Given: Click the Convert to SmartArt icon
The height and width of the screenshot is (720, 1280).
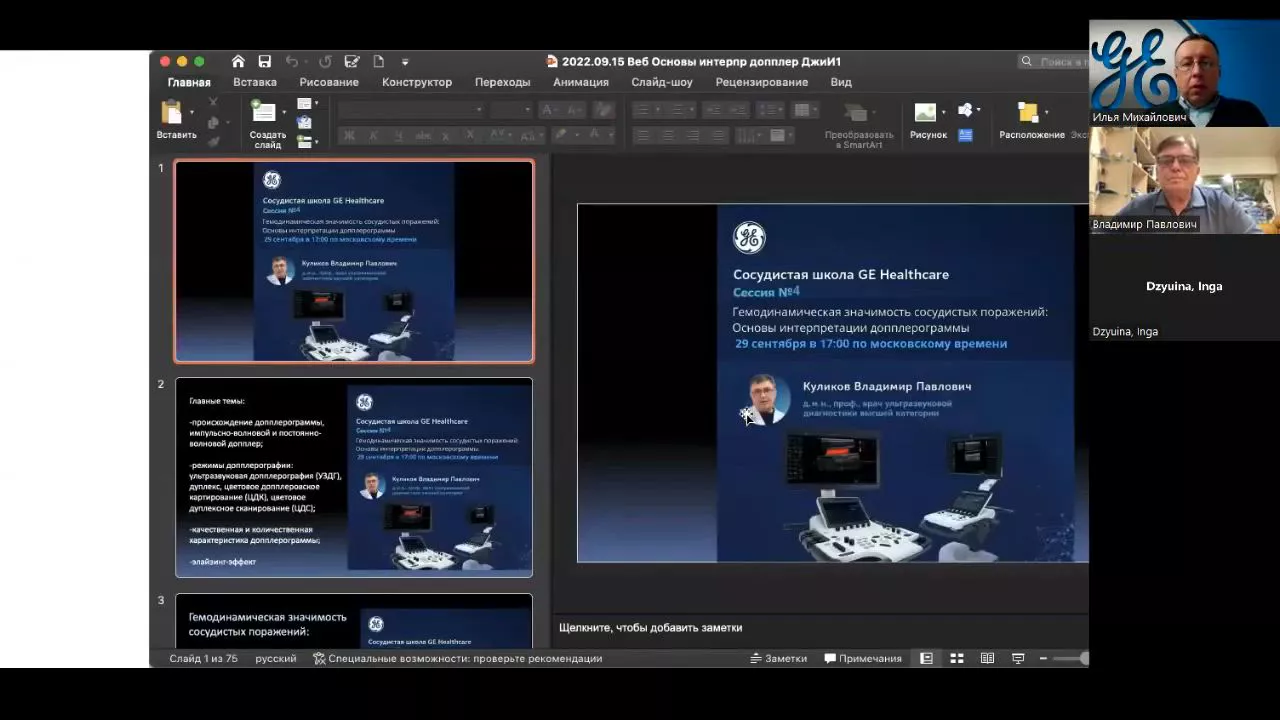Looking at the screenshot, I should [855, 112].
